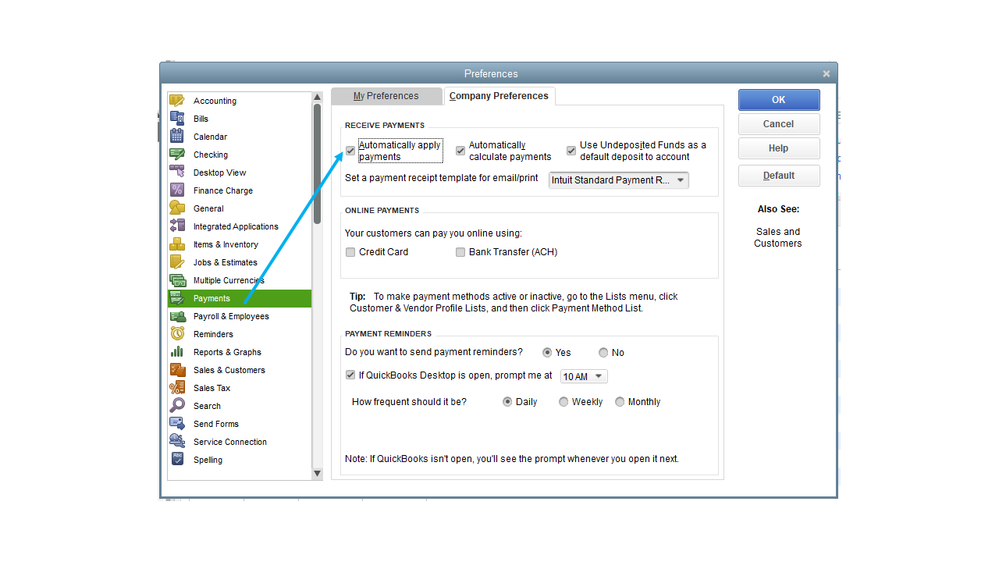The width and height of the screenshot is (999, 562).
Task: Select the General preferences icon
Action: point(177,208)
